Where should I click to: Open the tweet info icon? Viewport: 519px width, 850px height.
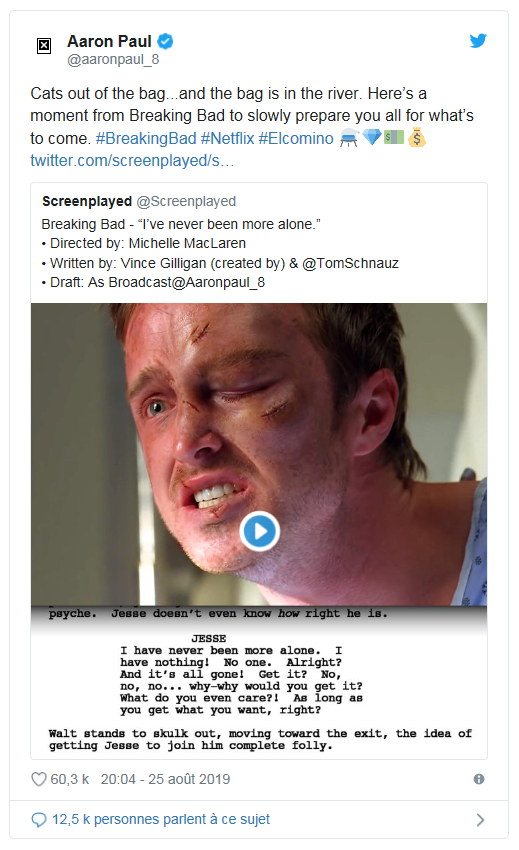[479, 779]
